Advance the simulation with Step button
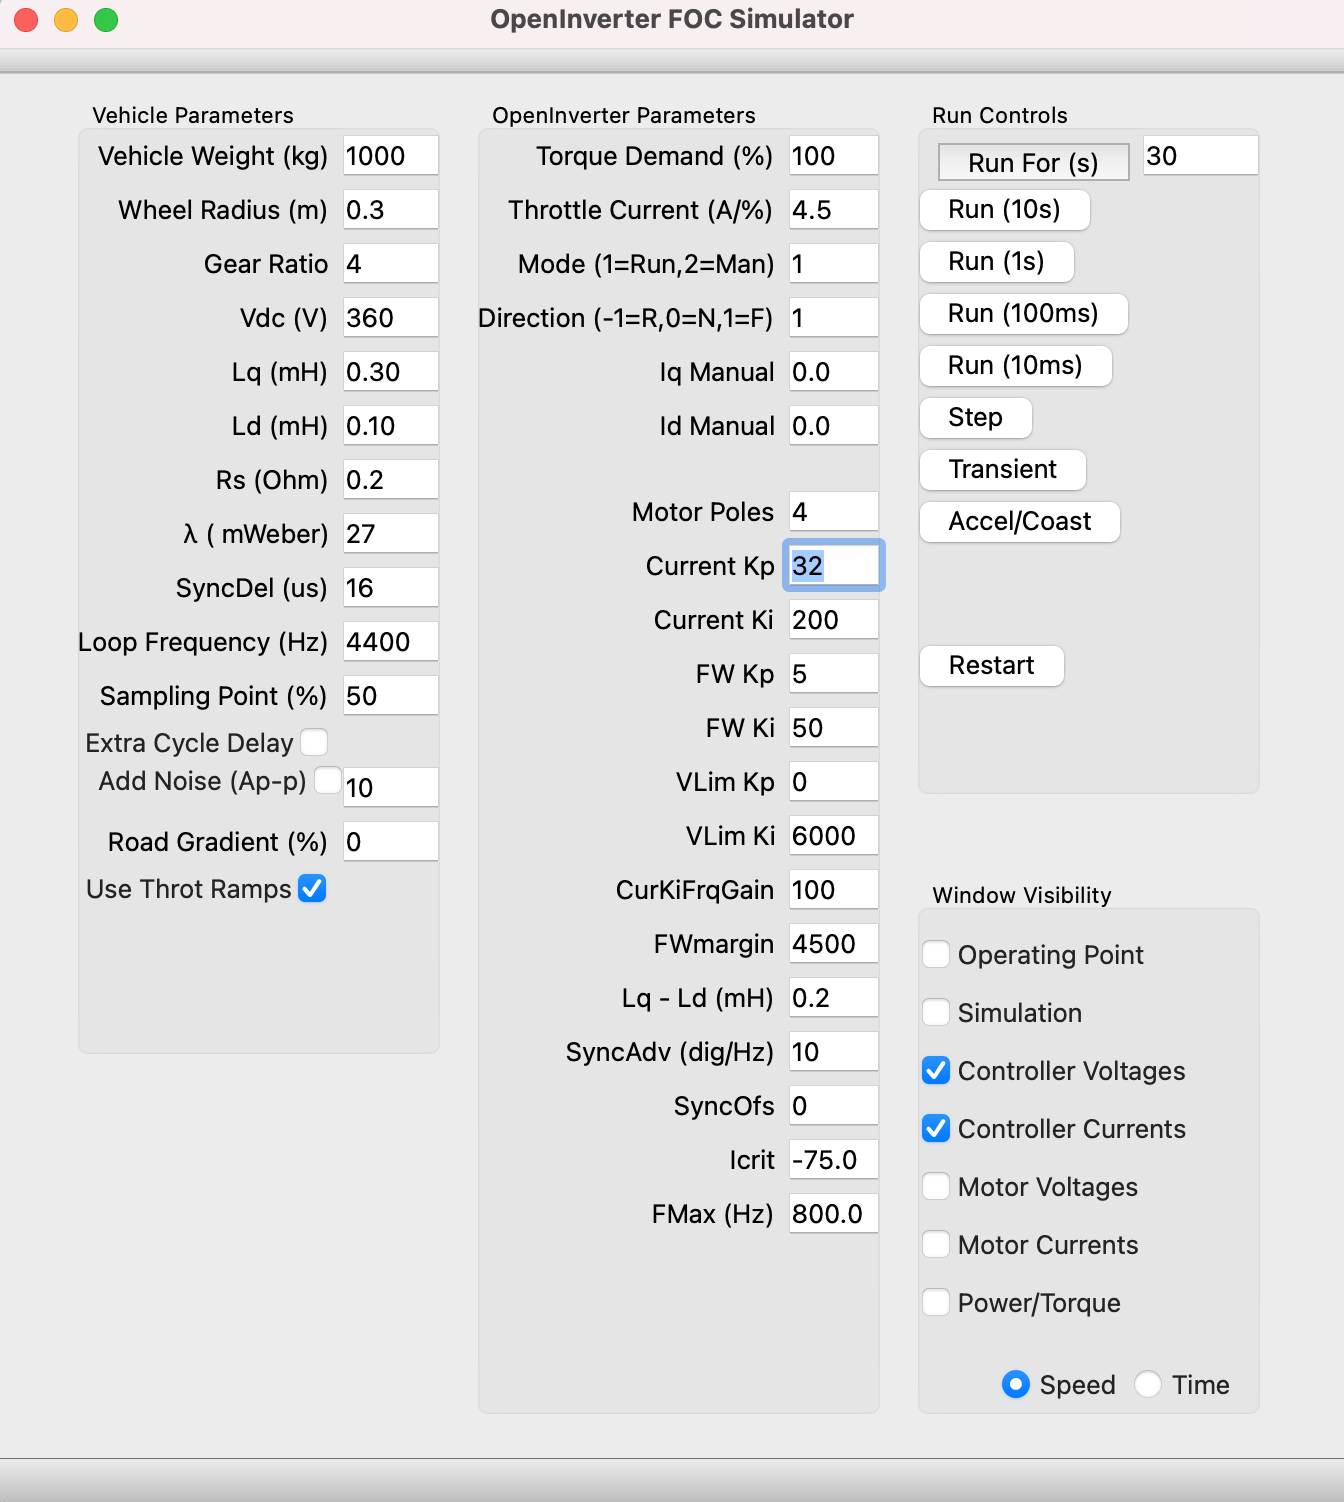1344x1502 pixels. 975,418
